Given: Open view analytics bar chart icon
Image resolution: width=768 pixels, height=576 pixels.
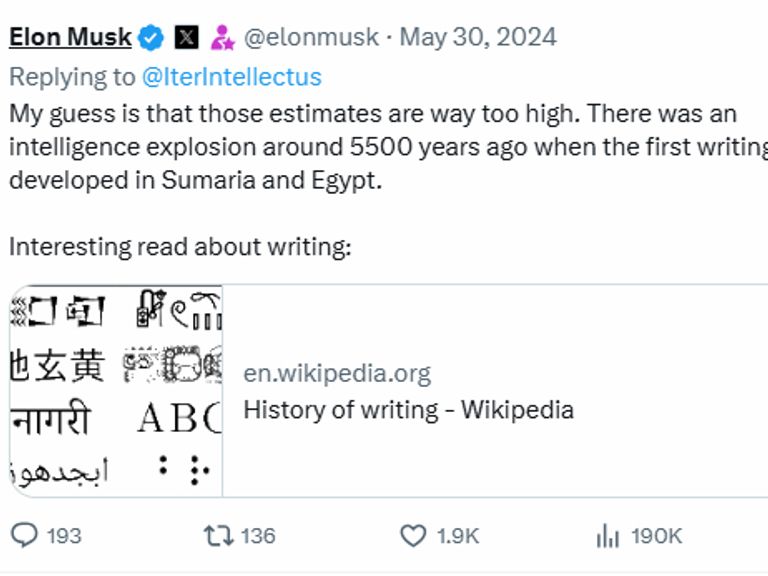Looking at the screenshot, I should [x=607, y=536].
